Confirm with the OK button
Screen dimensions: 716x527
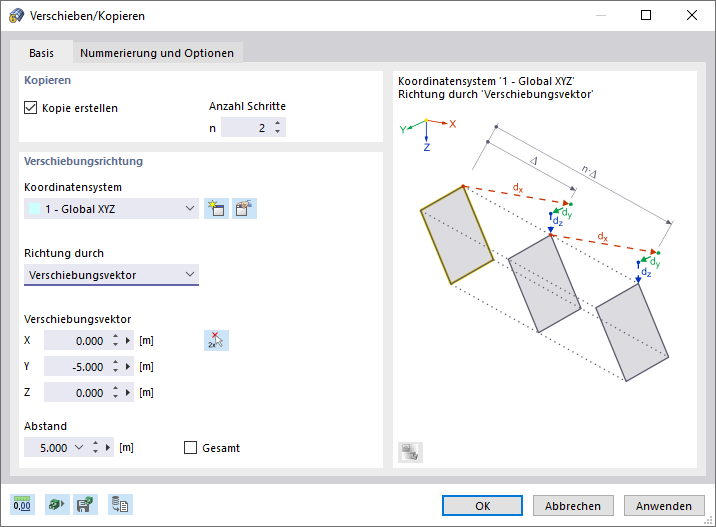[x=482, y=506]
